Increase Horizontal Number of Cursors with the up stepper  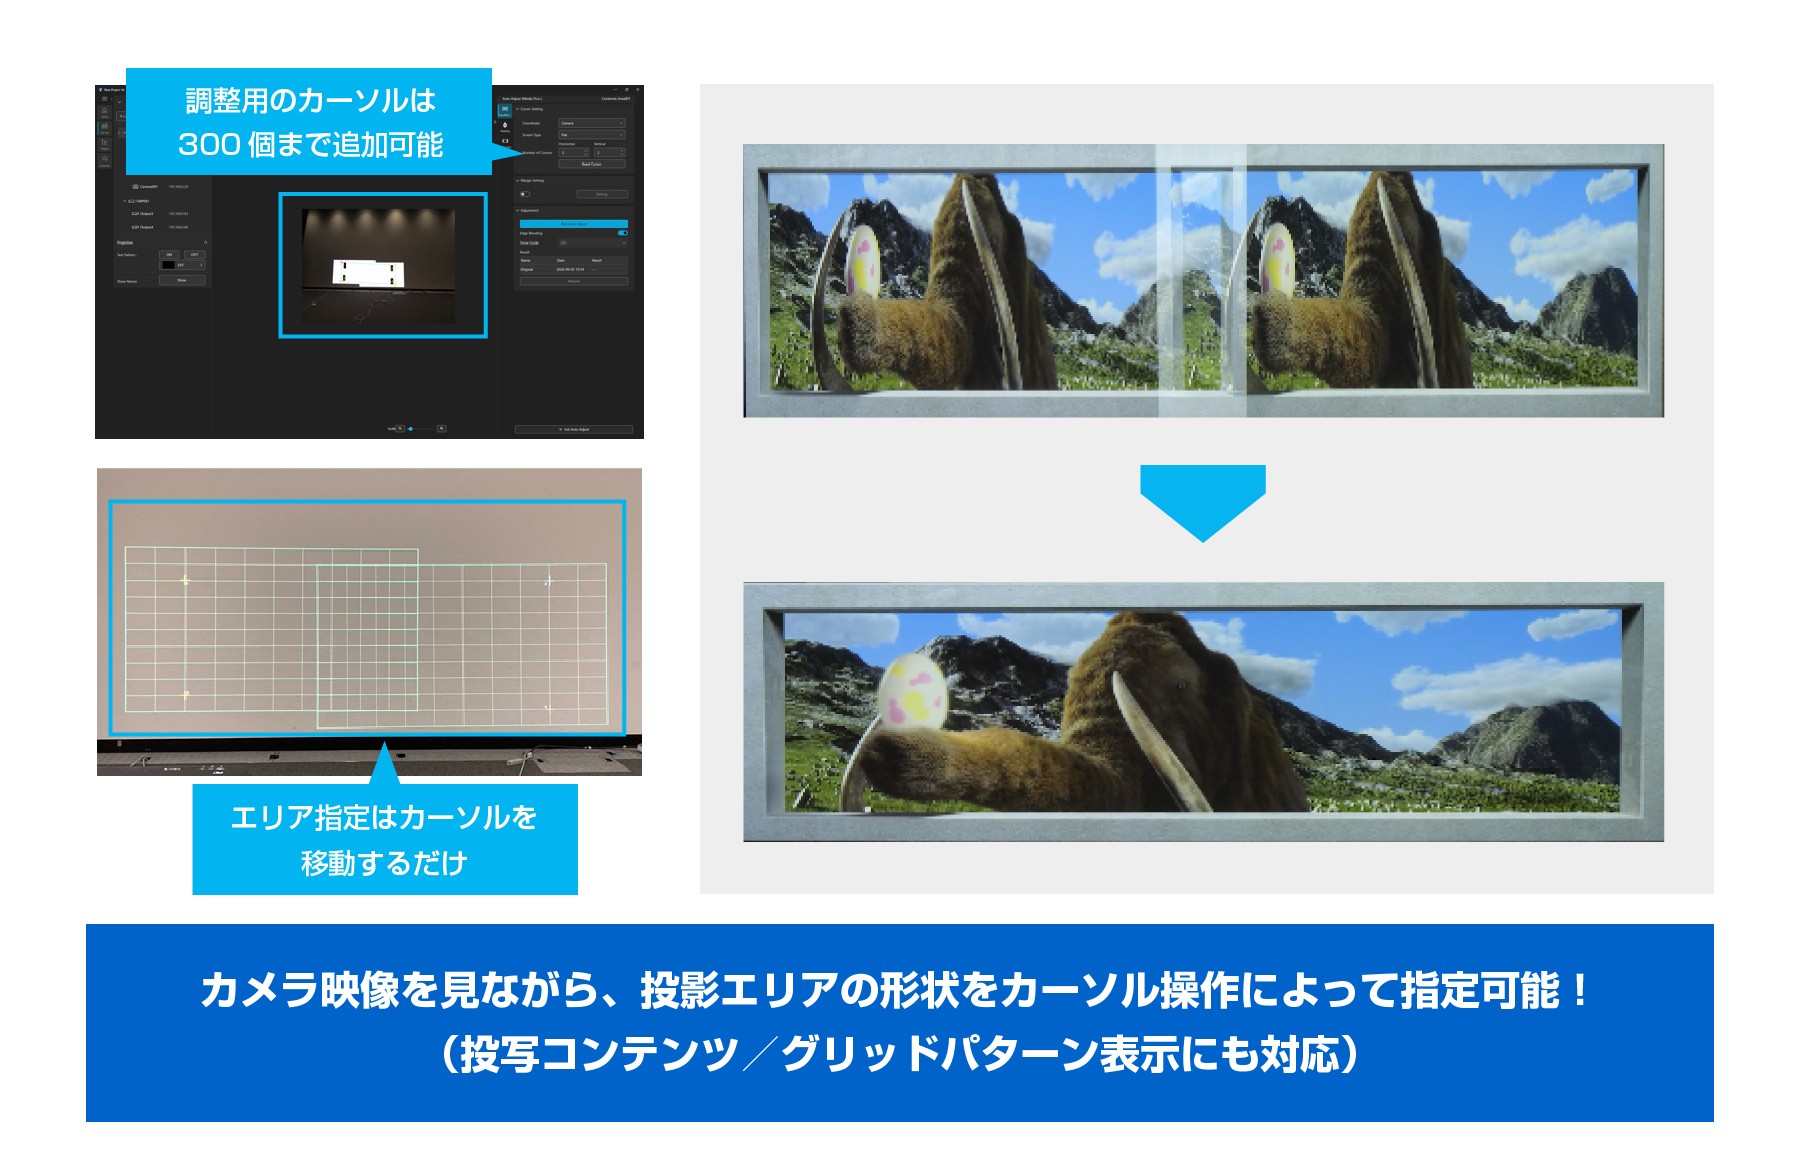tap(585, 152)
